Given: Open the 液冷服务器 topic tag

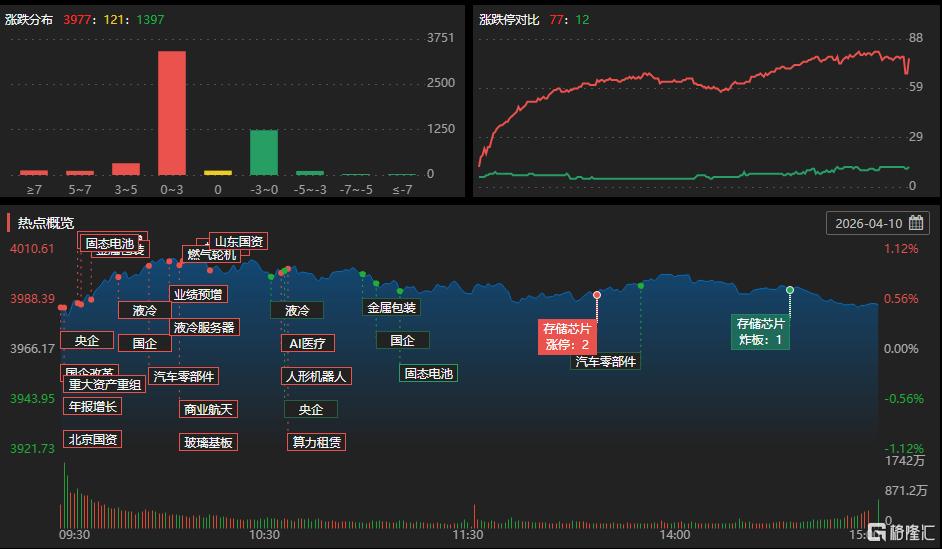Looking at the screenshot, I should [203, 327].
